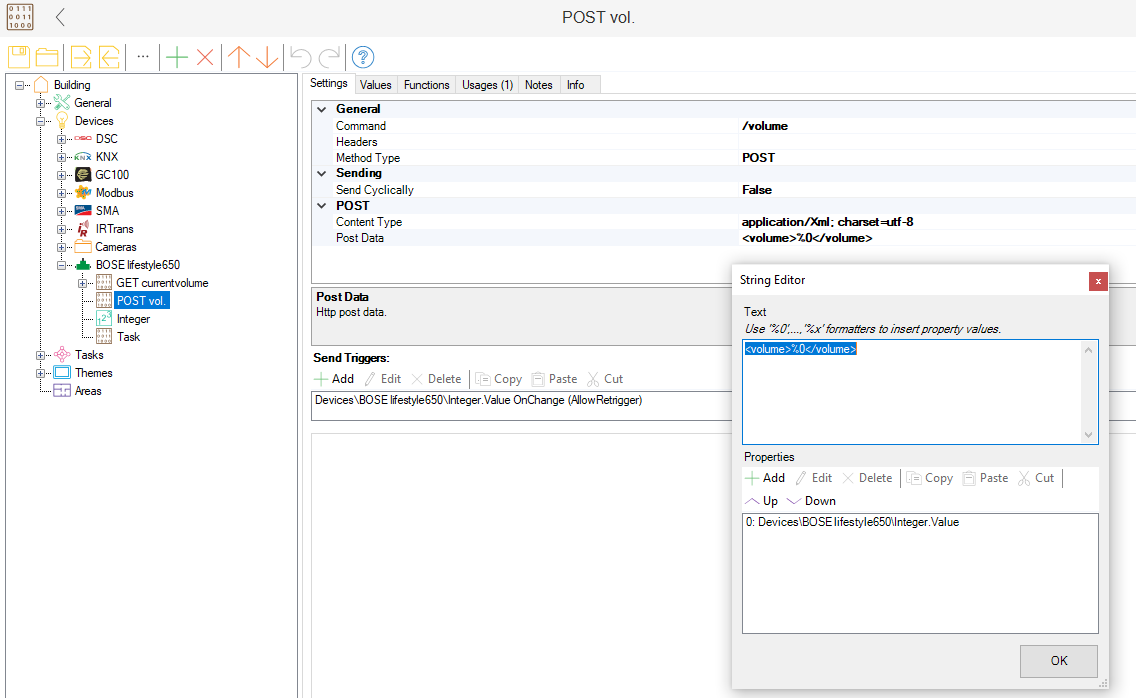Click the red X delete icon in toolbar
Image resolution: width=1136 pixels, height=698 pixels.
coord(205,57)
